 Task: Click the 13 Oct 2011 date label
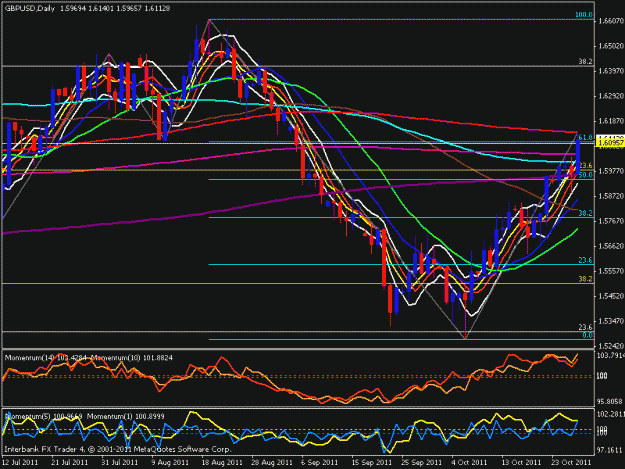click(521, 462)
